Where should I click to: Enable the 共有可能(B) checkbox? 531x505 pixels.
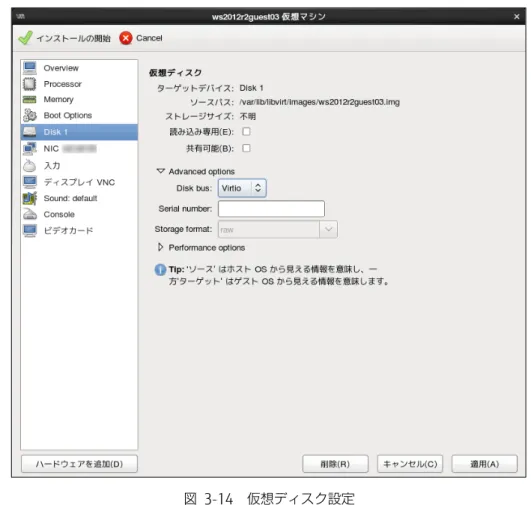[x=246, y=148]
